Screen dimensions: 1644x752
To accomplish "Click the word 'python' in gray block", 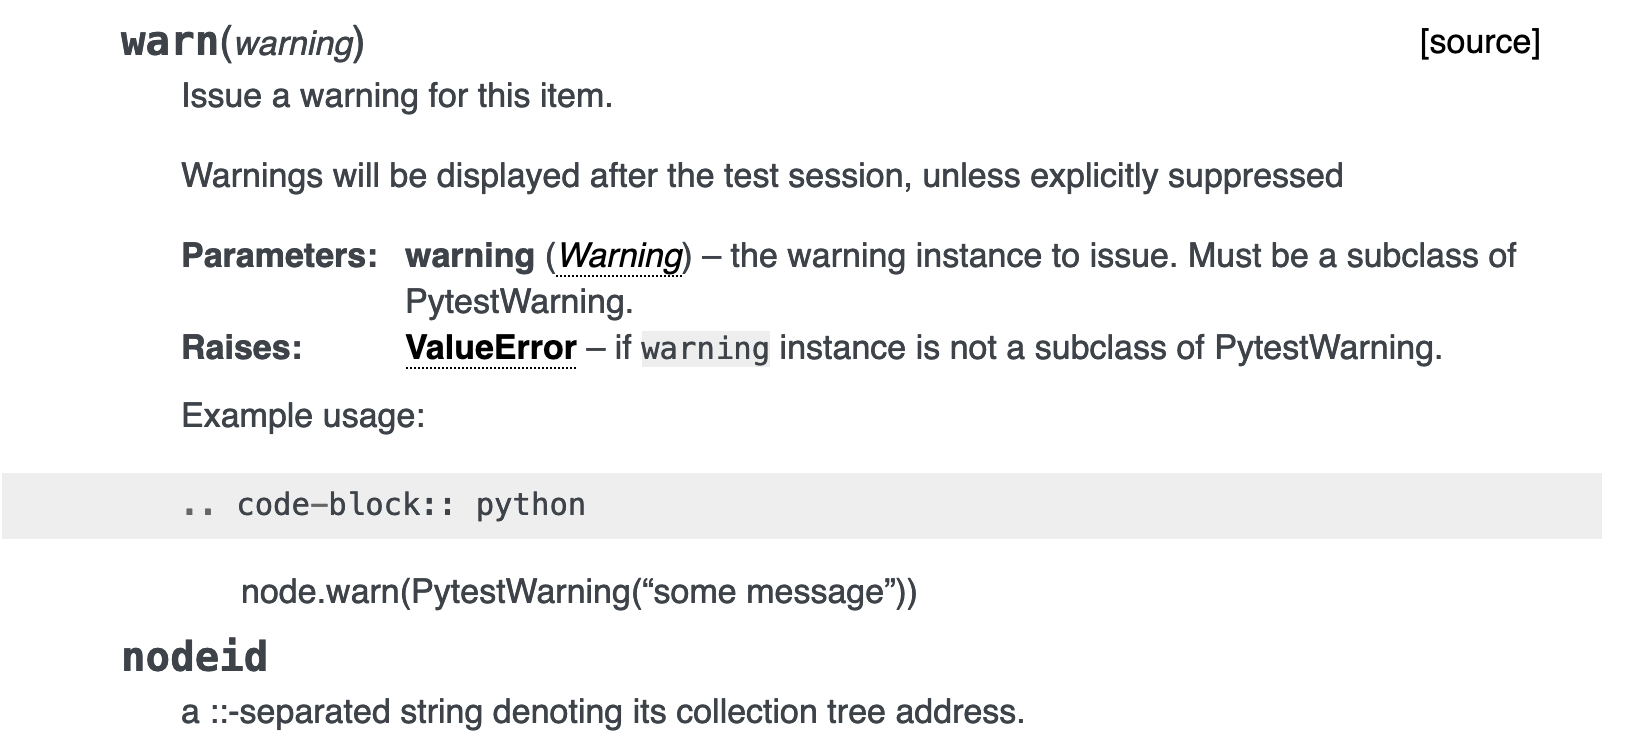I will click(530, 505).
